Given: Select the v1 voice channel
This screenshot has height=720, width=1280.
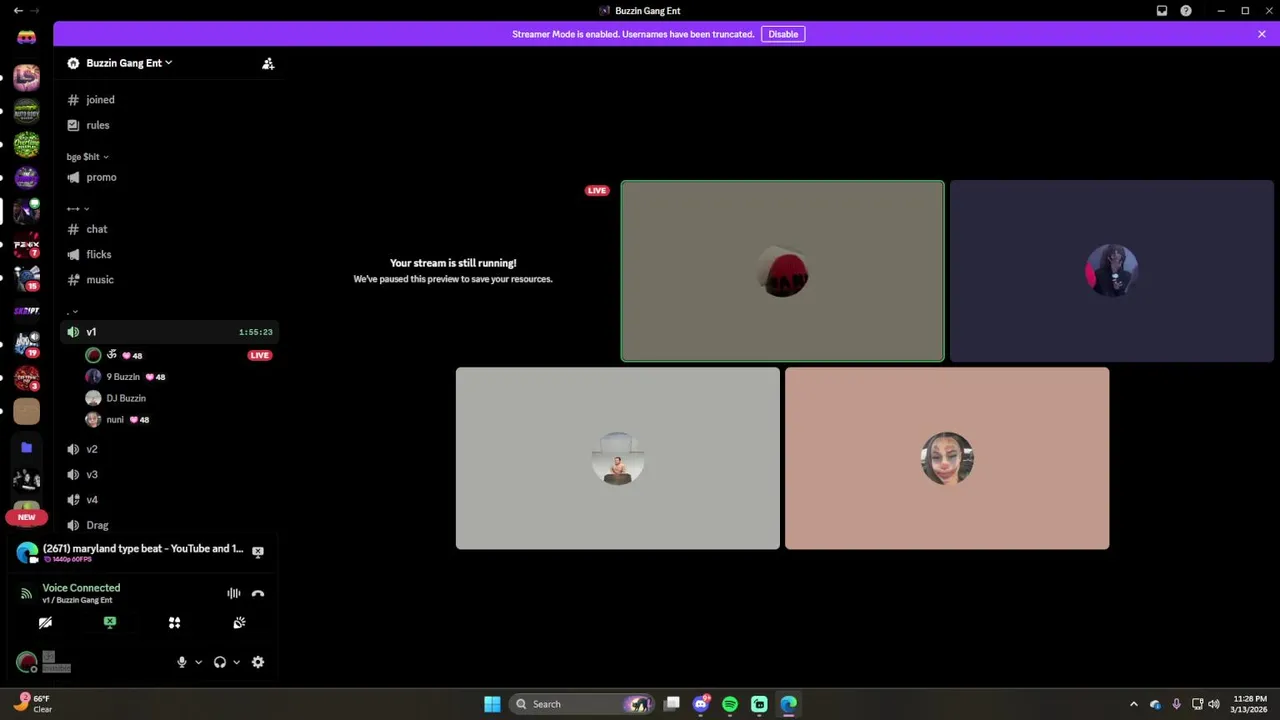Looking at the screenshot, I should tap(168, 332).
